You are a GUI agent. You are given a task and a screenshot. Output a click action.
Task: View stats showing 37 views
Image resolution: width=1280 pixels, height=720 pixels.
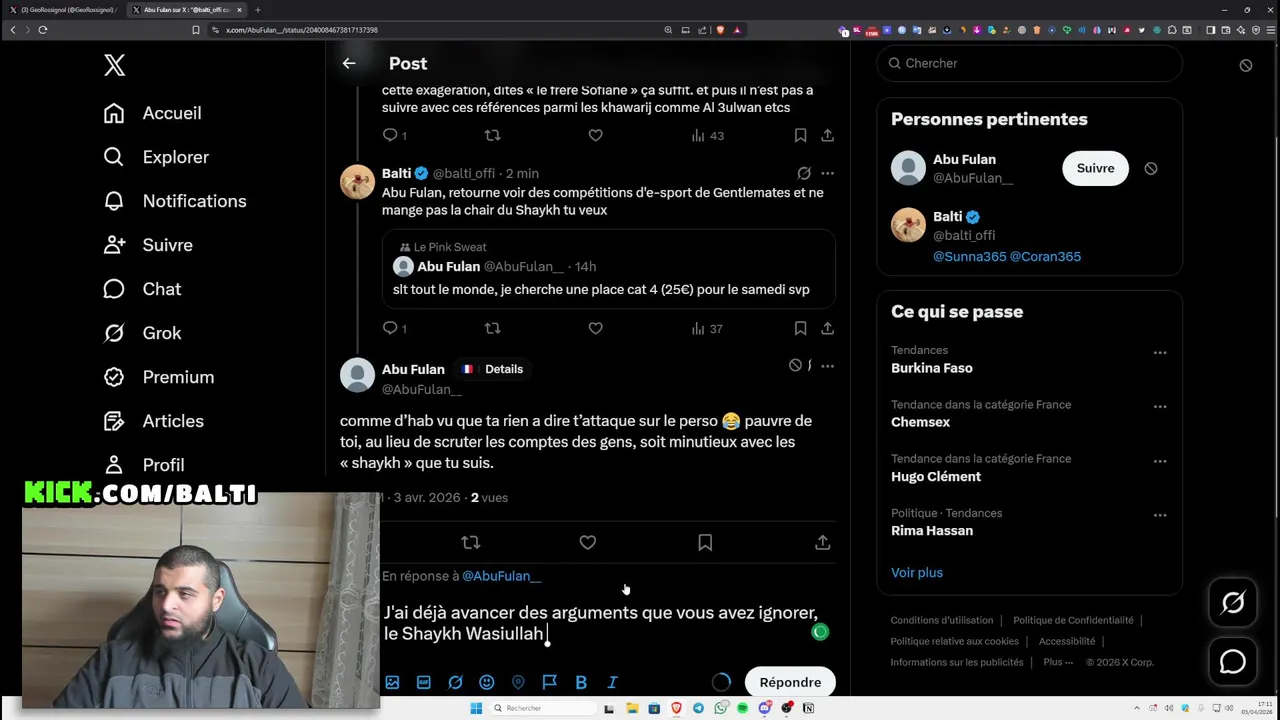click(707, 328)
